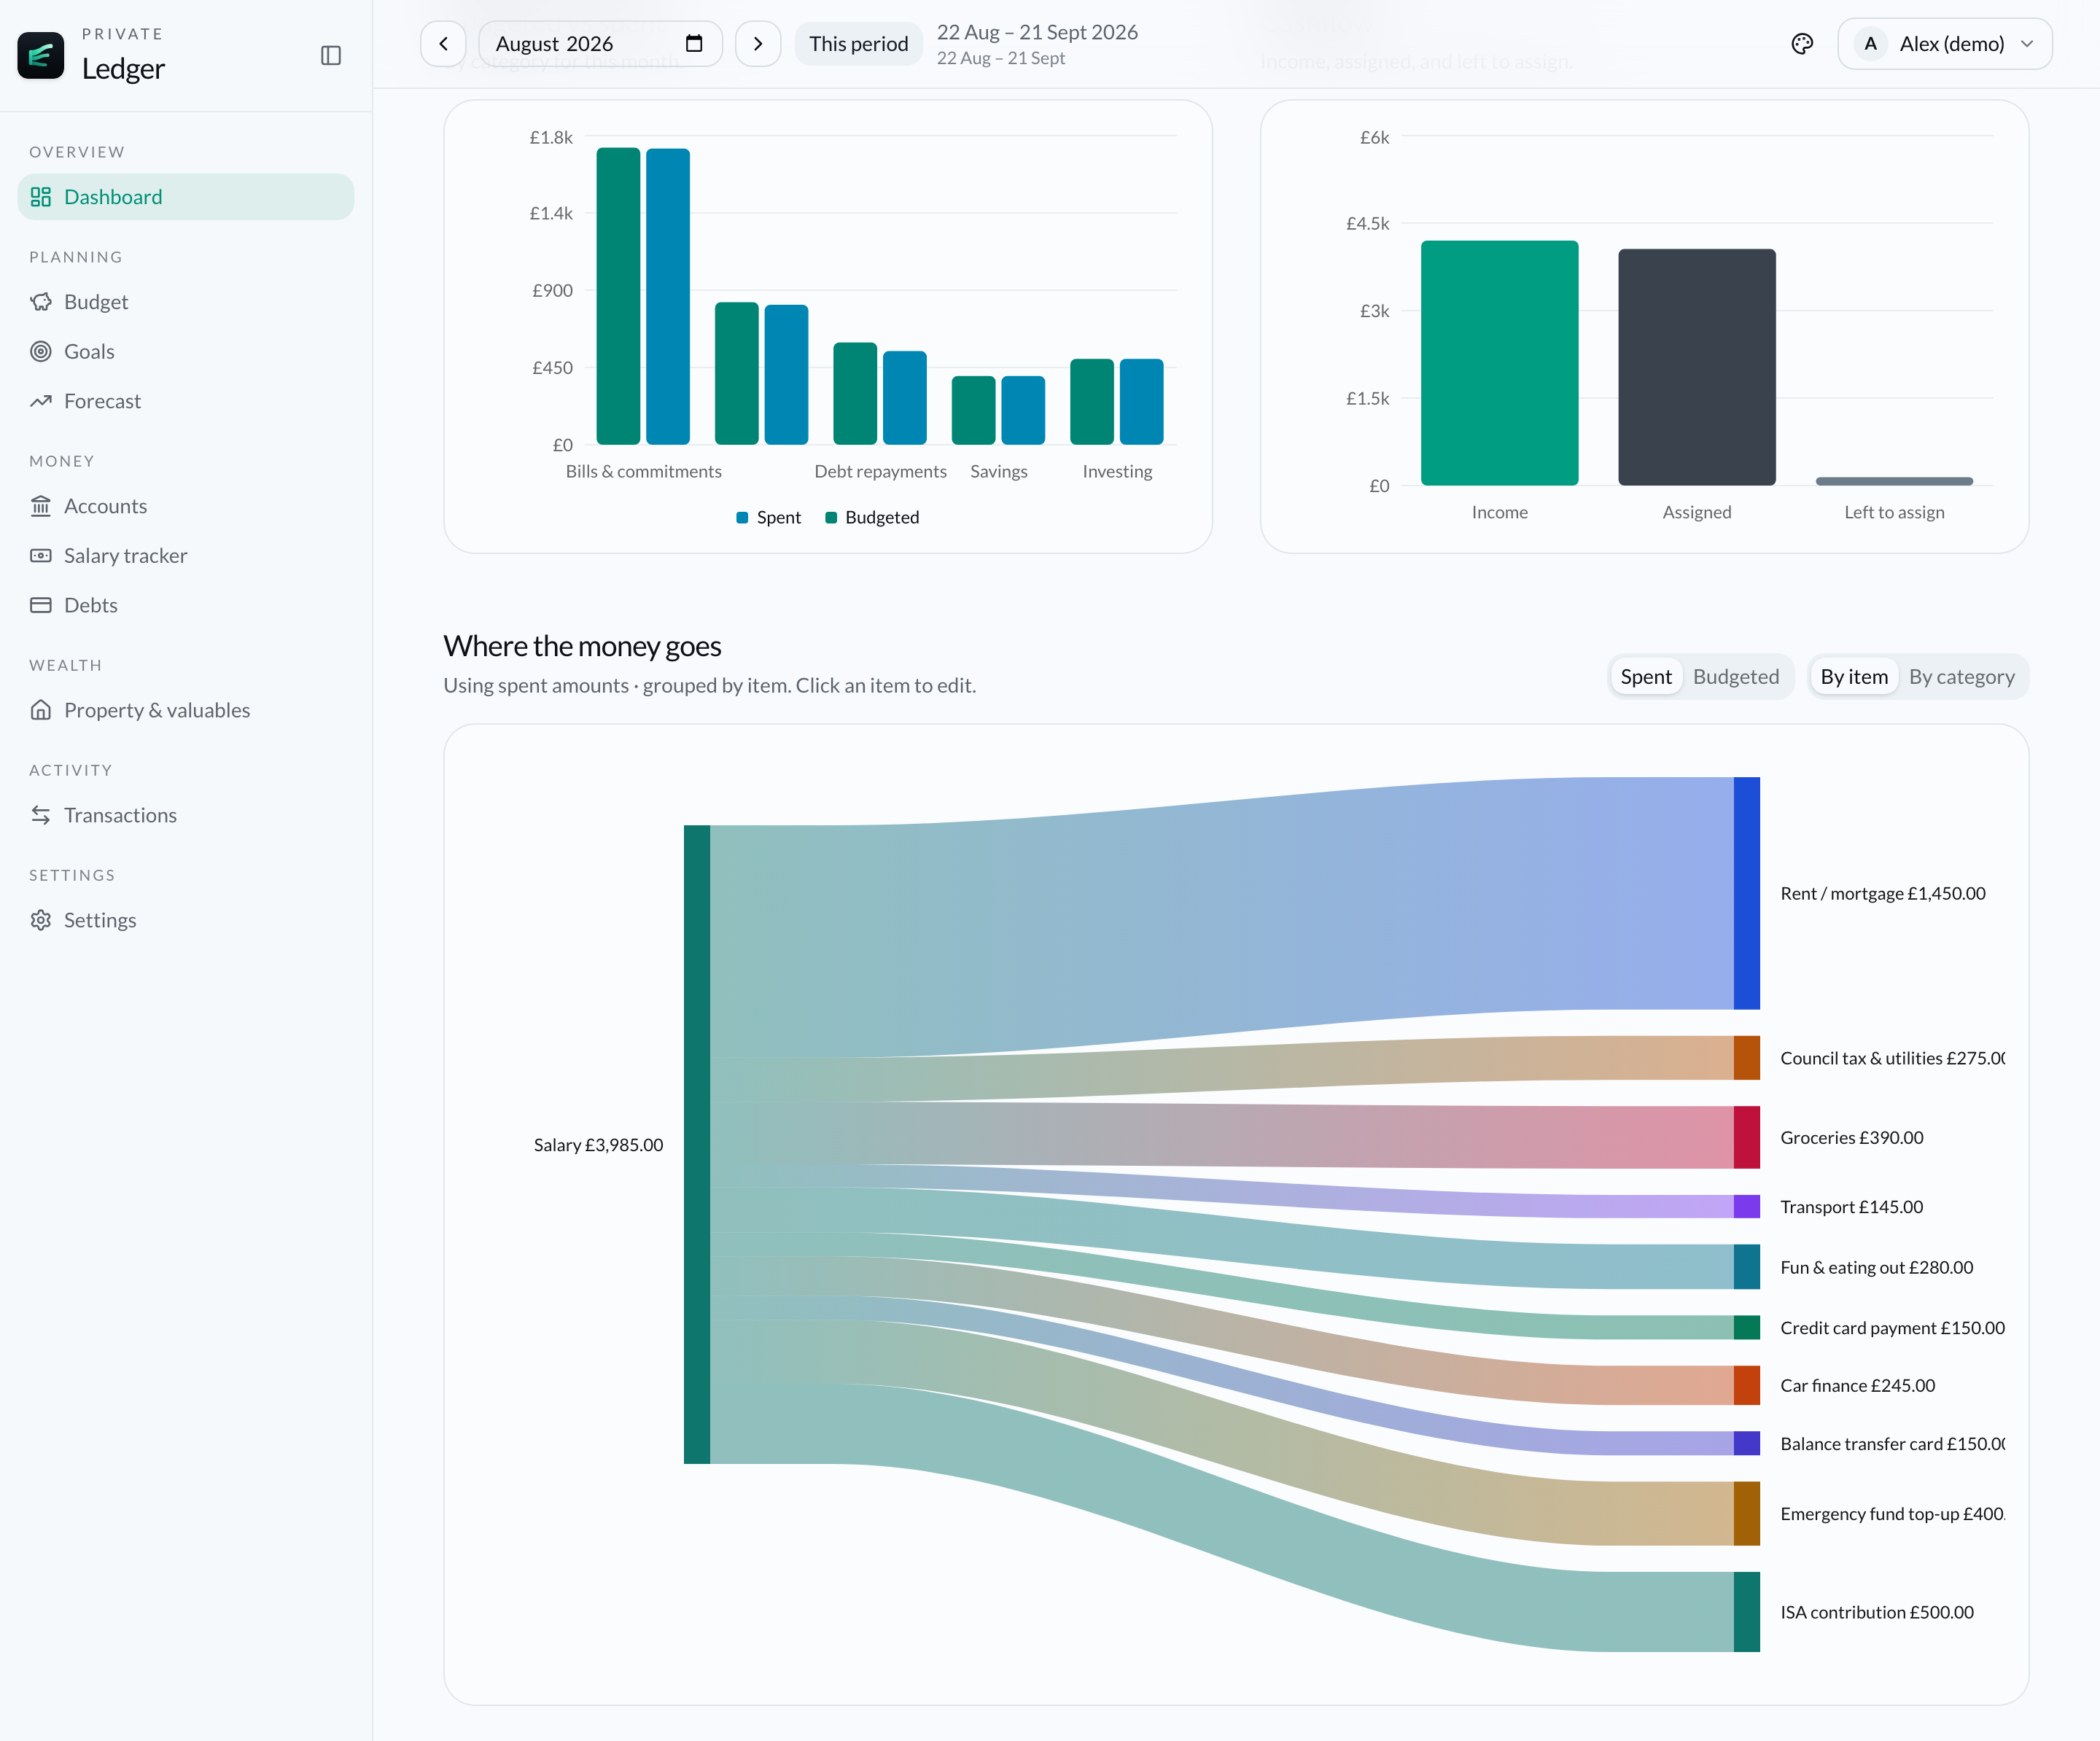Screen dimensions: 2100x1741
Task: Click the Salary £3,985.00 source label
Action: point(598,1145)
